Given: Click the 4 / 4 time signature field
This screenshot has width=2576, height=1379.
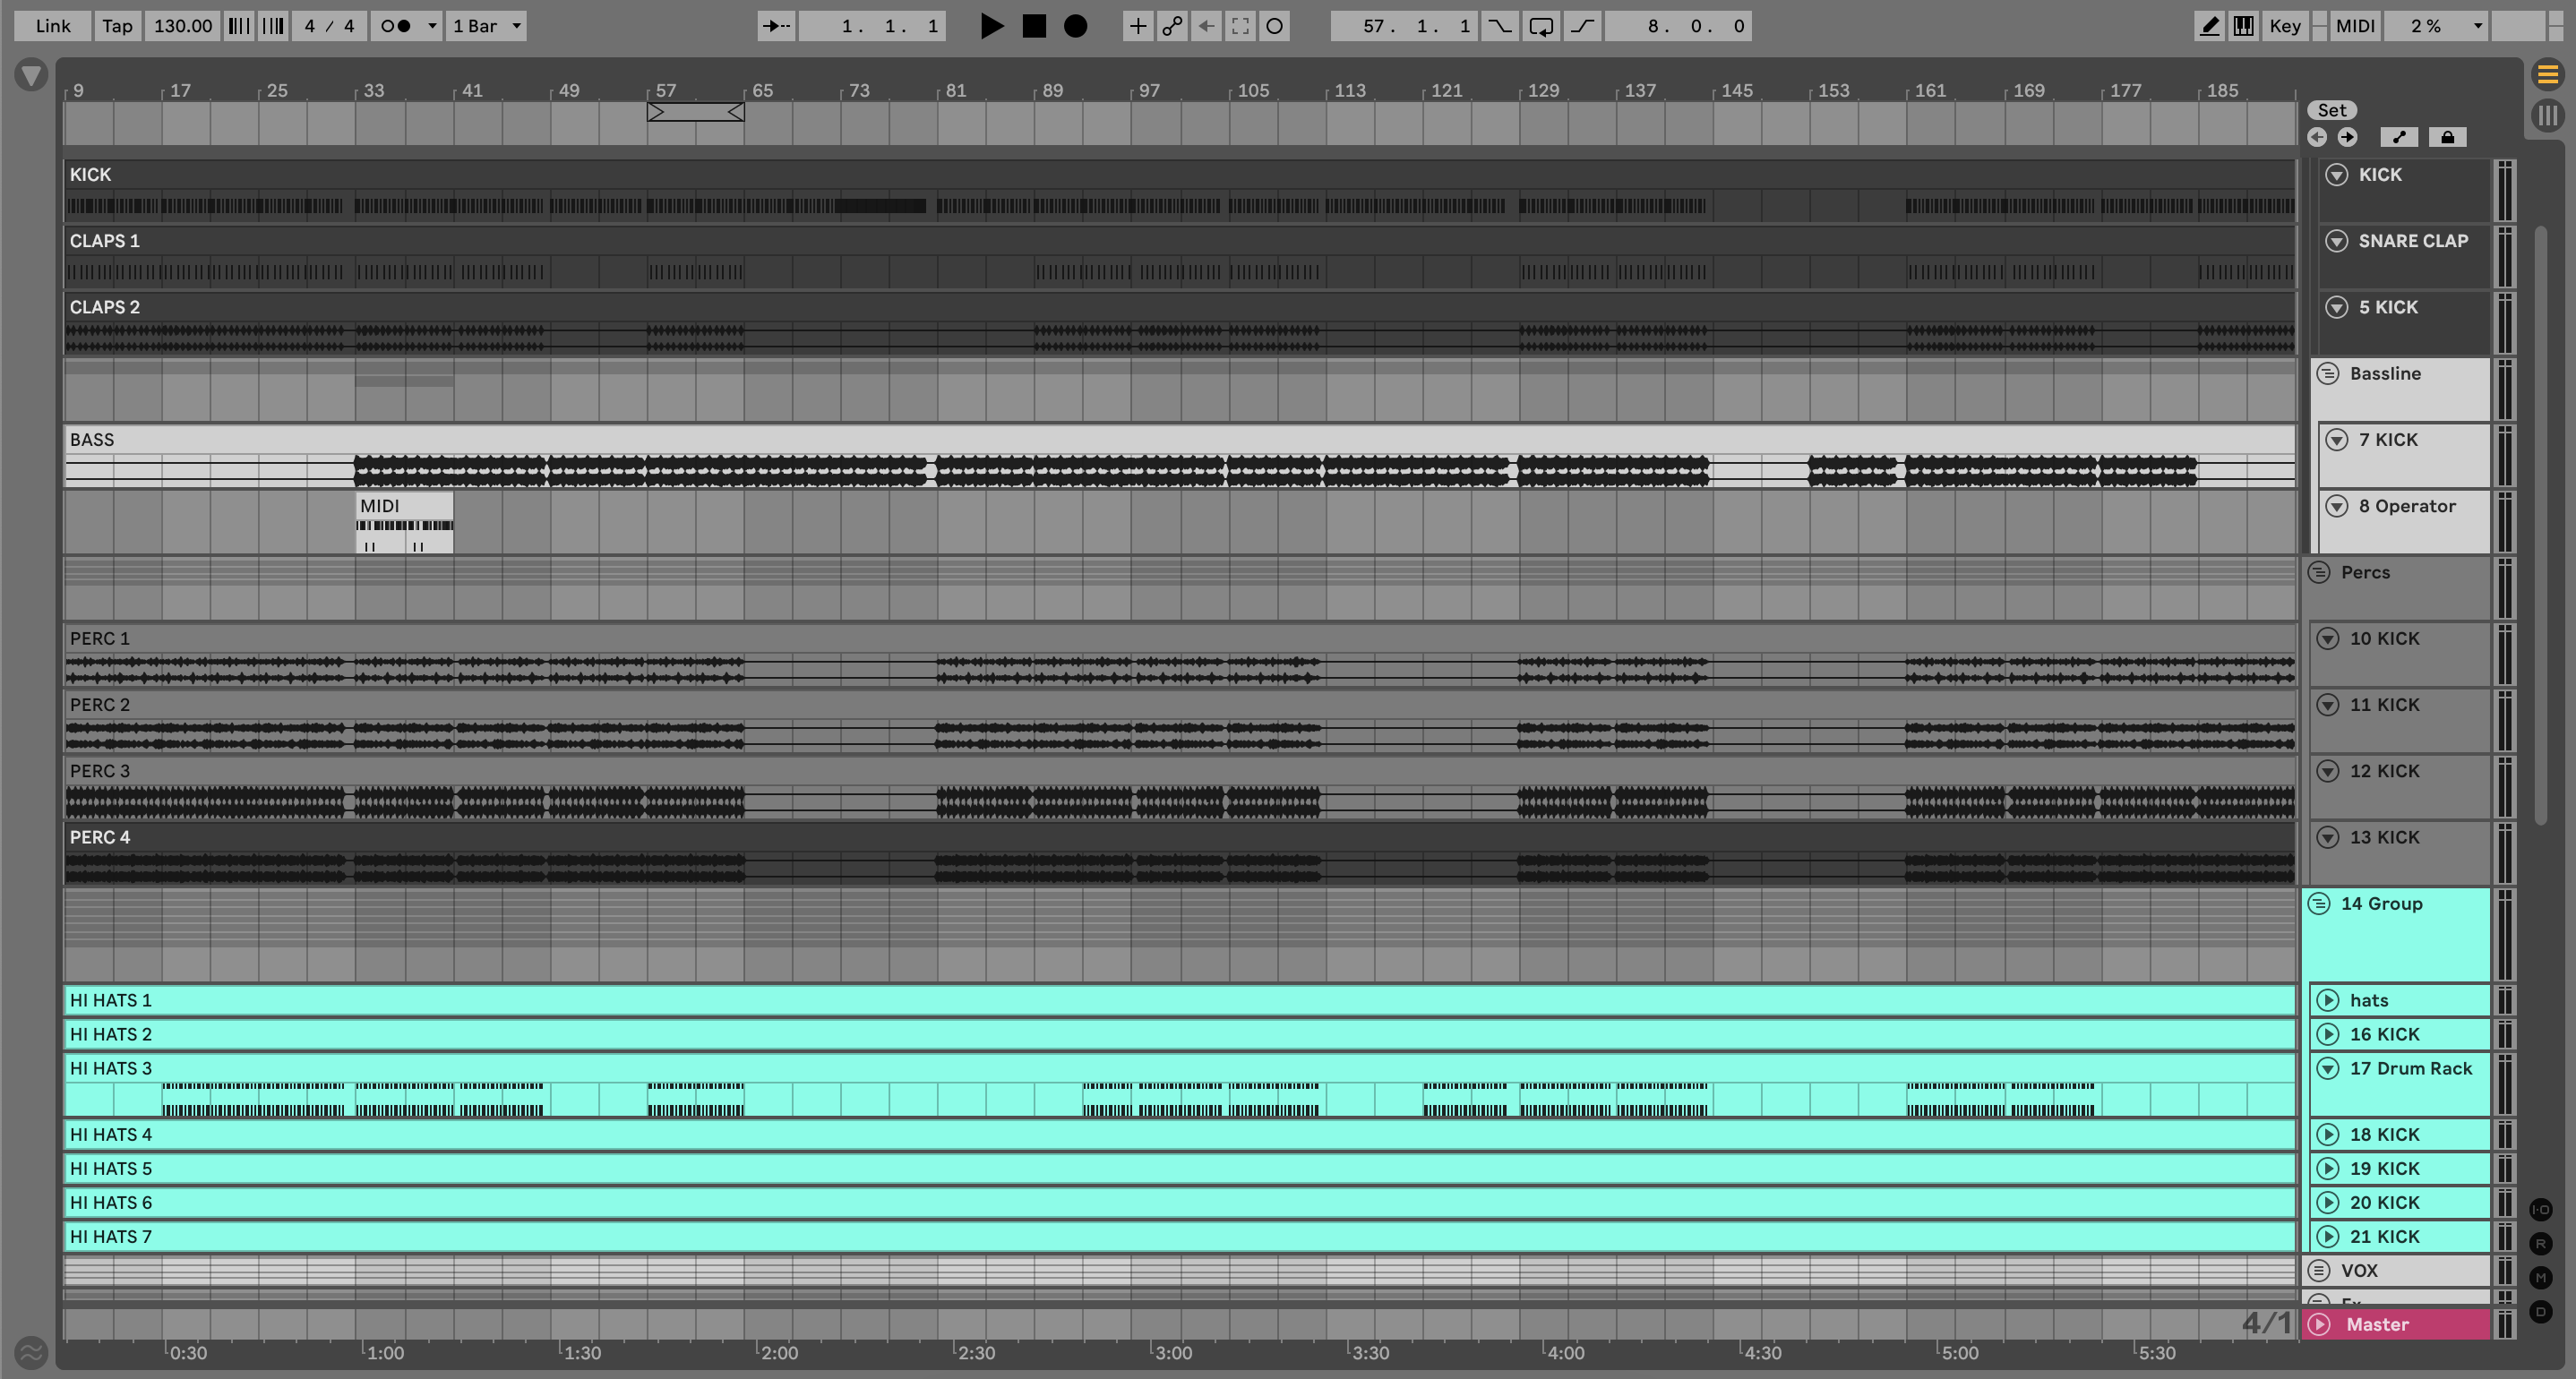Looking at the screenshot, I should [329, 26].
